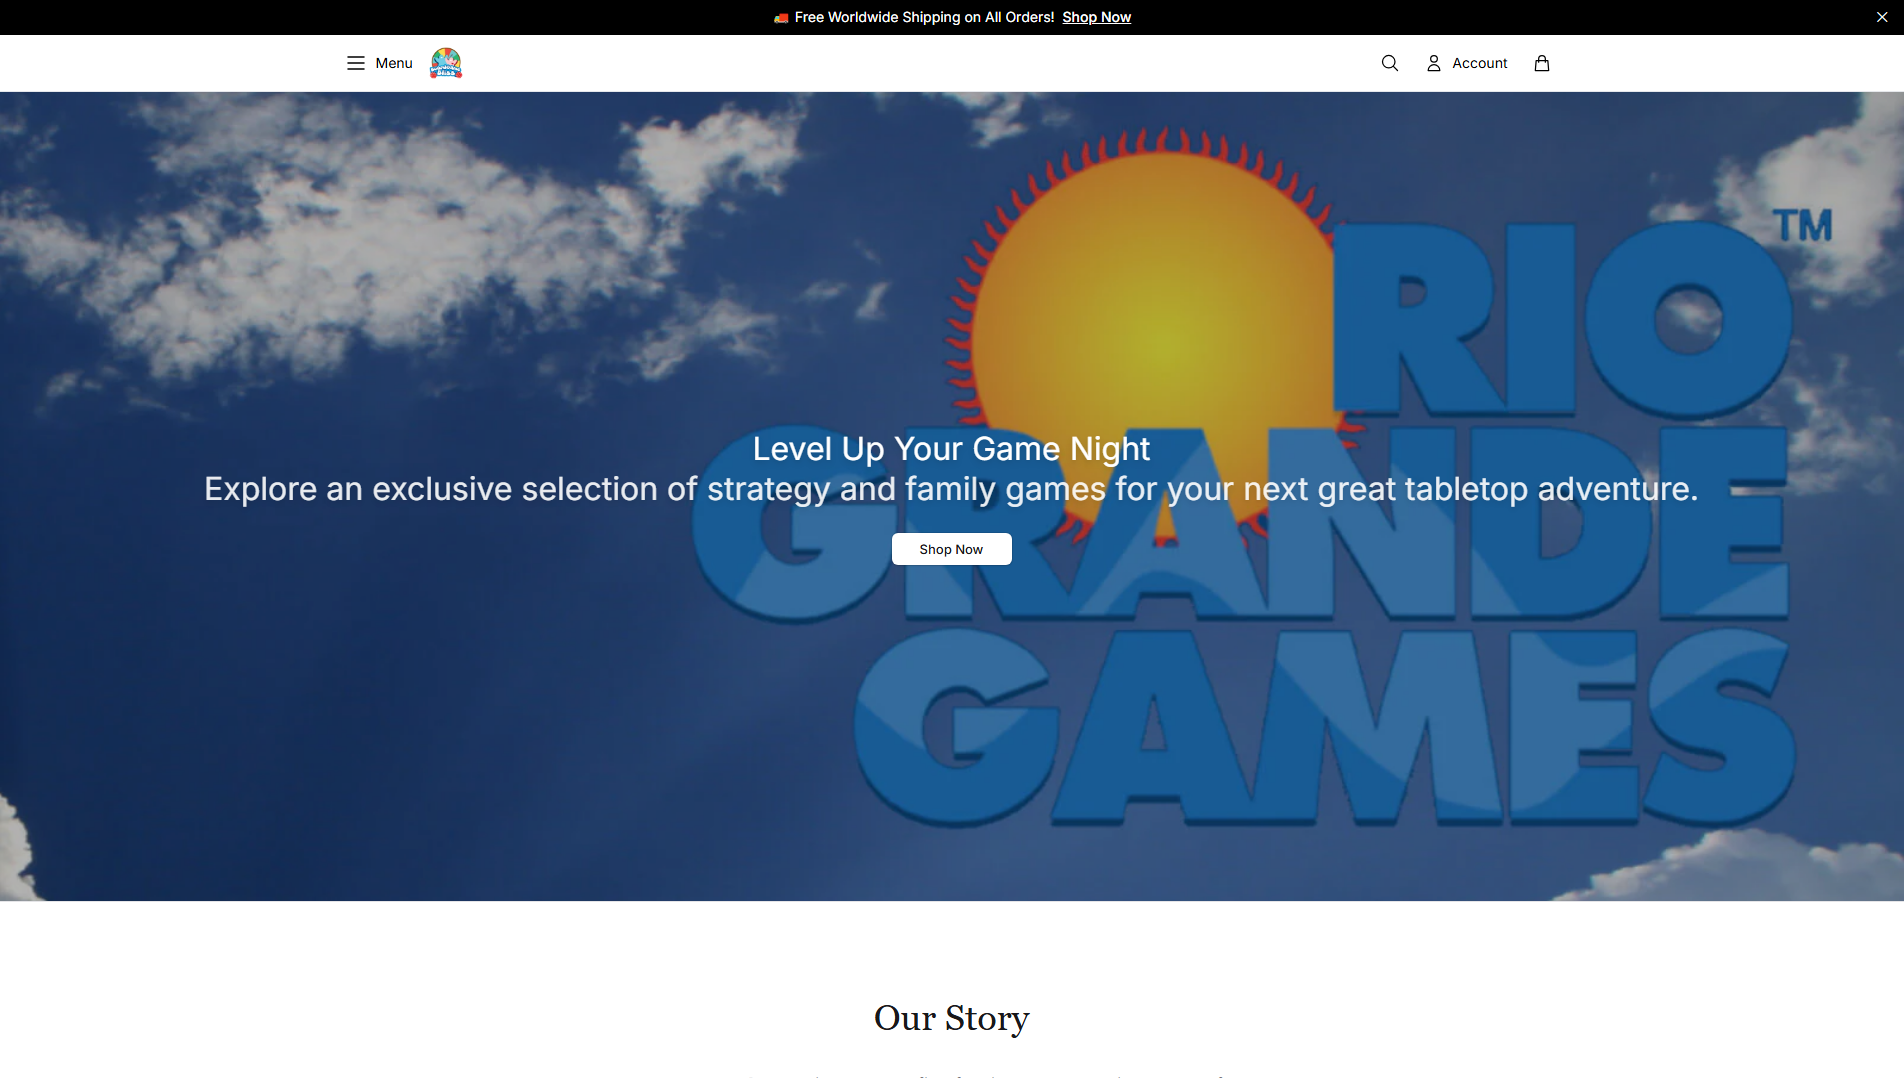Click the "Our Story" heading
1904x1078 pixels.
tap(951, 1018)
